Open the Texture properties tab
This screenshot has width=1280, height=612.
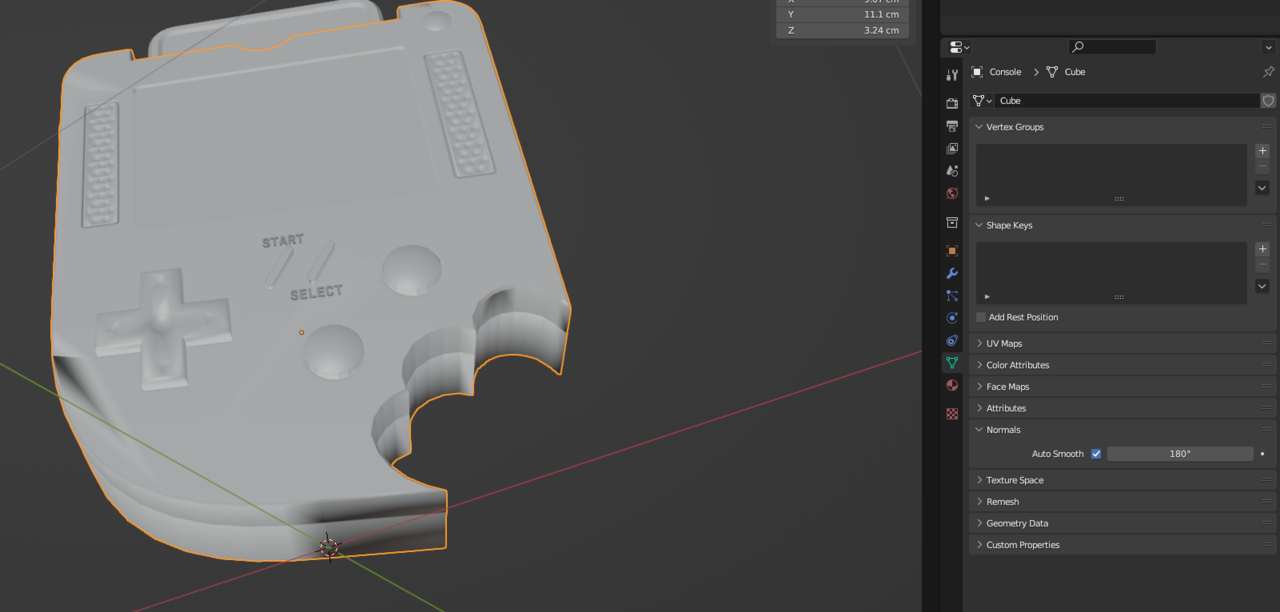click(952, 414)
